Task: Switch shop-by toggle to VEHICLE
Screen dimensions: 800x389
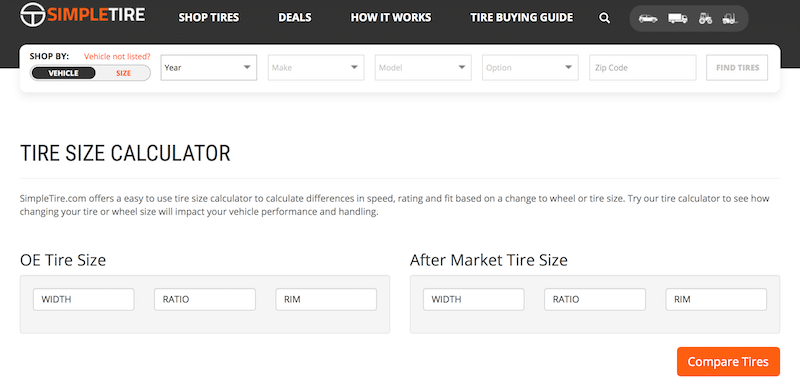Action: tap(63, 73)
